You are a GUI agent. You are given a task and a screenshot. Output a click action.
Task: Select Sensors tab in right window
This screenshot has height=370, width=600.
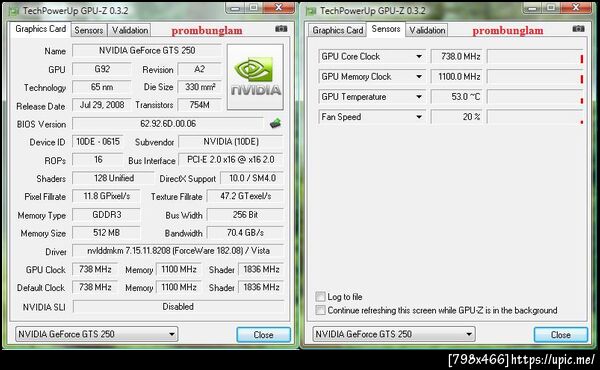coord(386,29)
